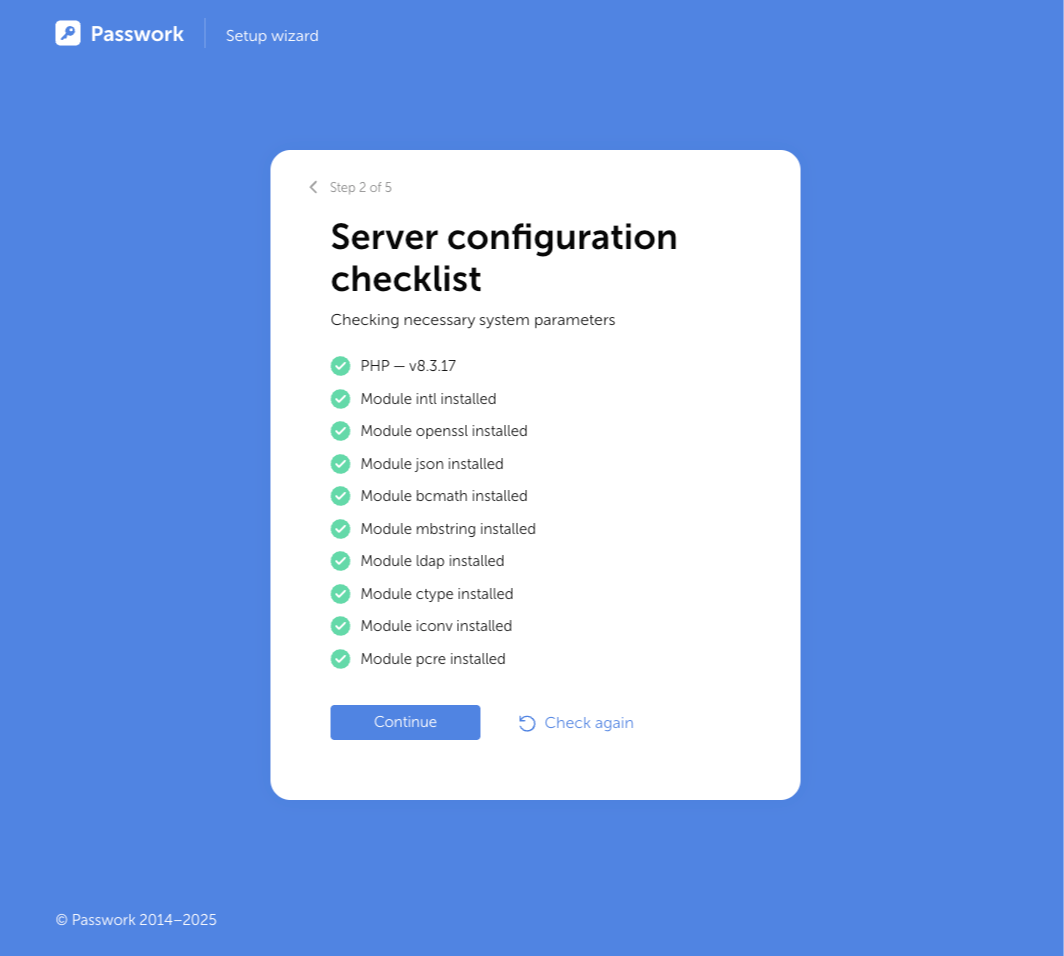Click the check icon beside Module bcmath
1064x956 pixels.
pyautogui.click(x=340, y=495)
